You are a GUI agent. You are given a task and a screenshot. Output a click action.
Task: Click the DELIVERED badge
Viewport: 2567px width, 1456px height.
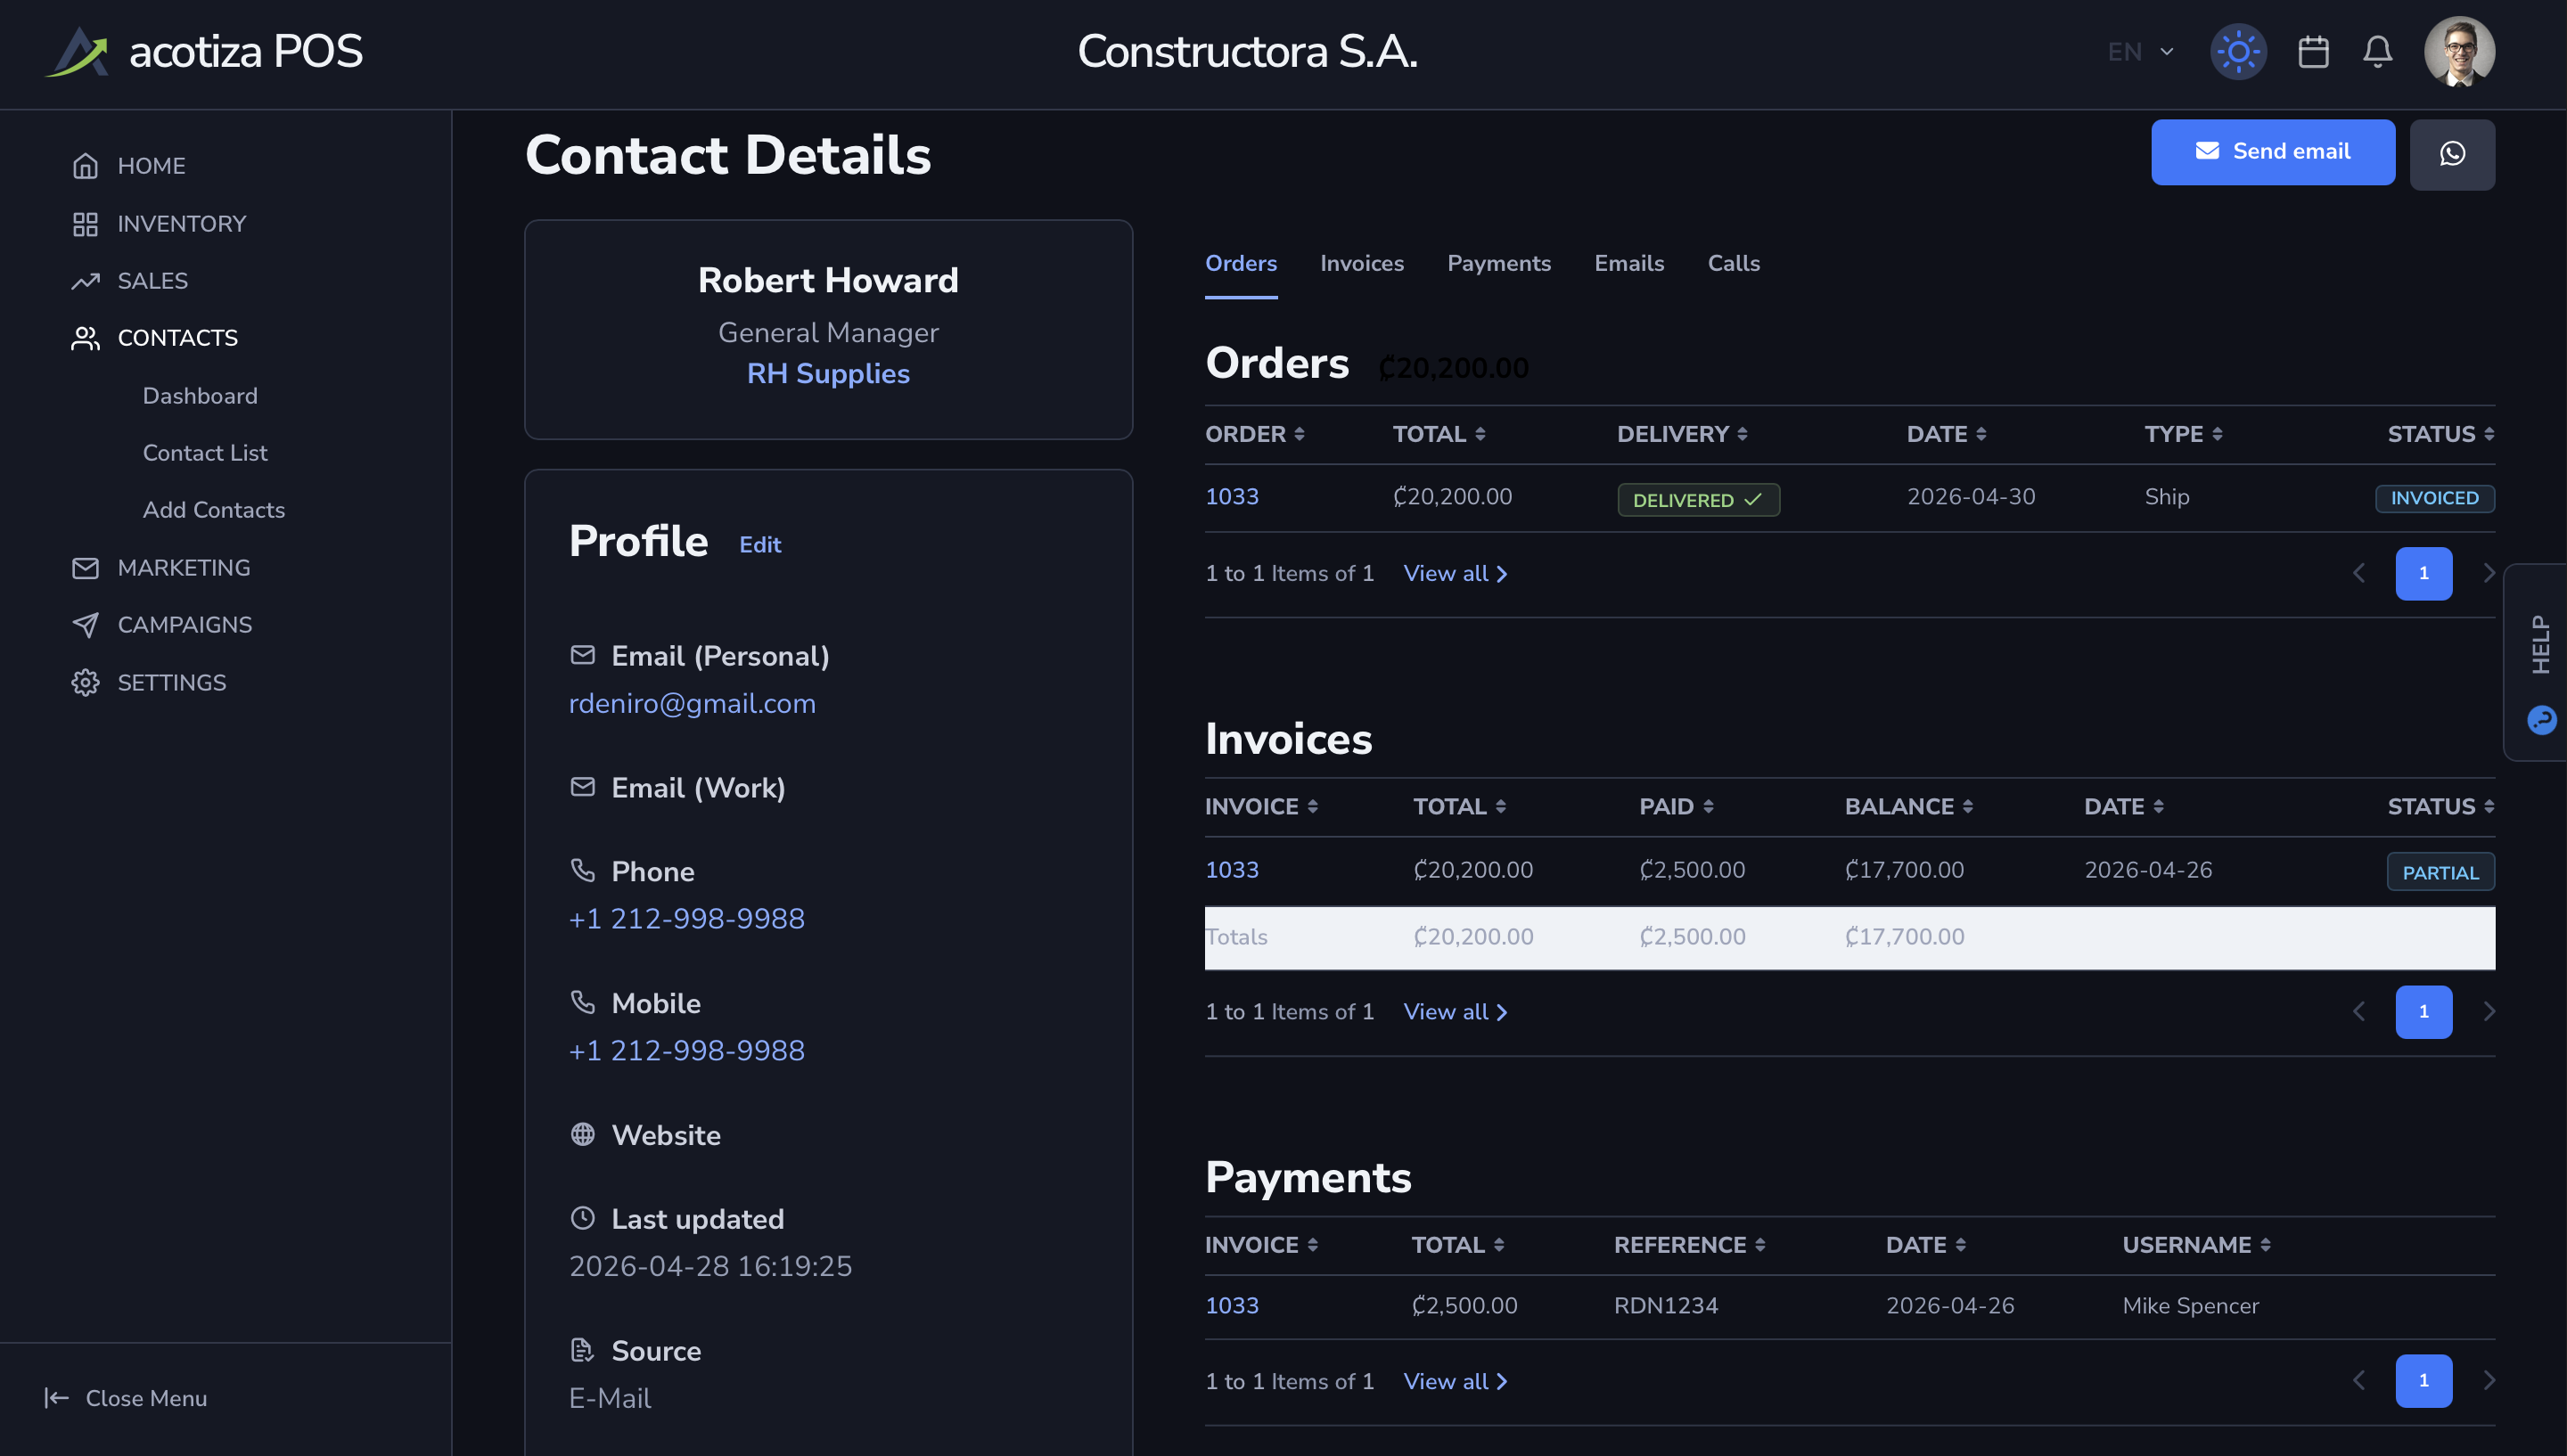tap(1698, 500)
